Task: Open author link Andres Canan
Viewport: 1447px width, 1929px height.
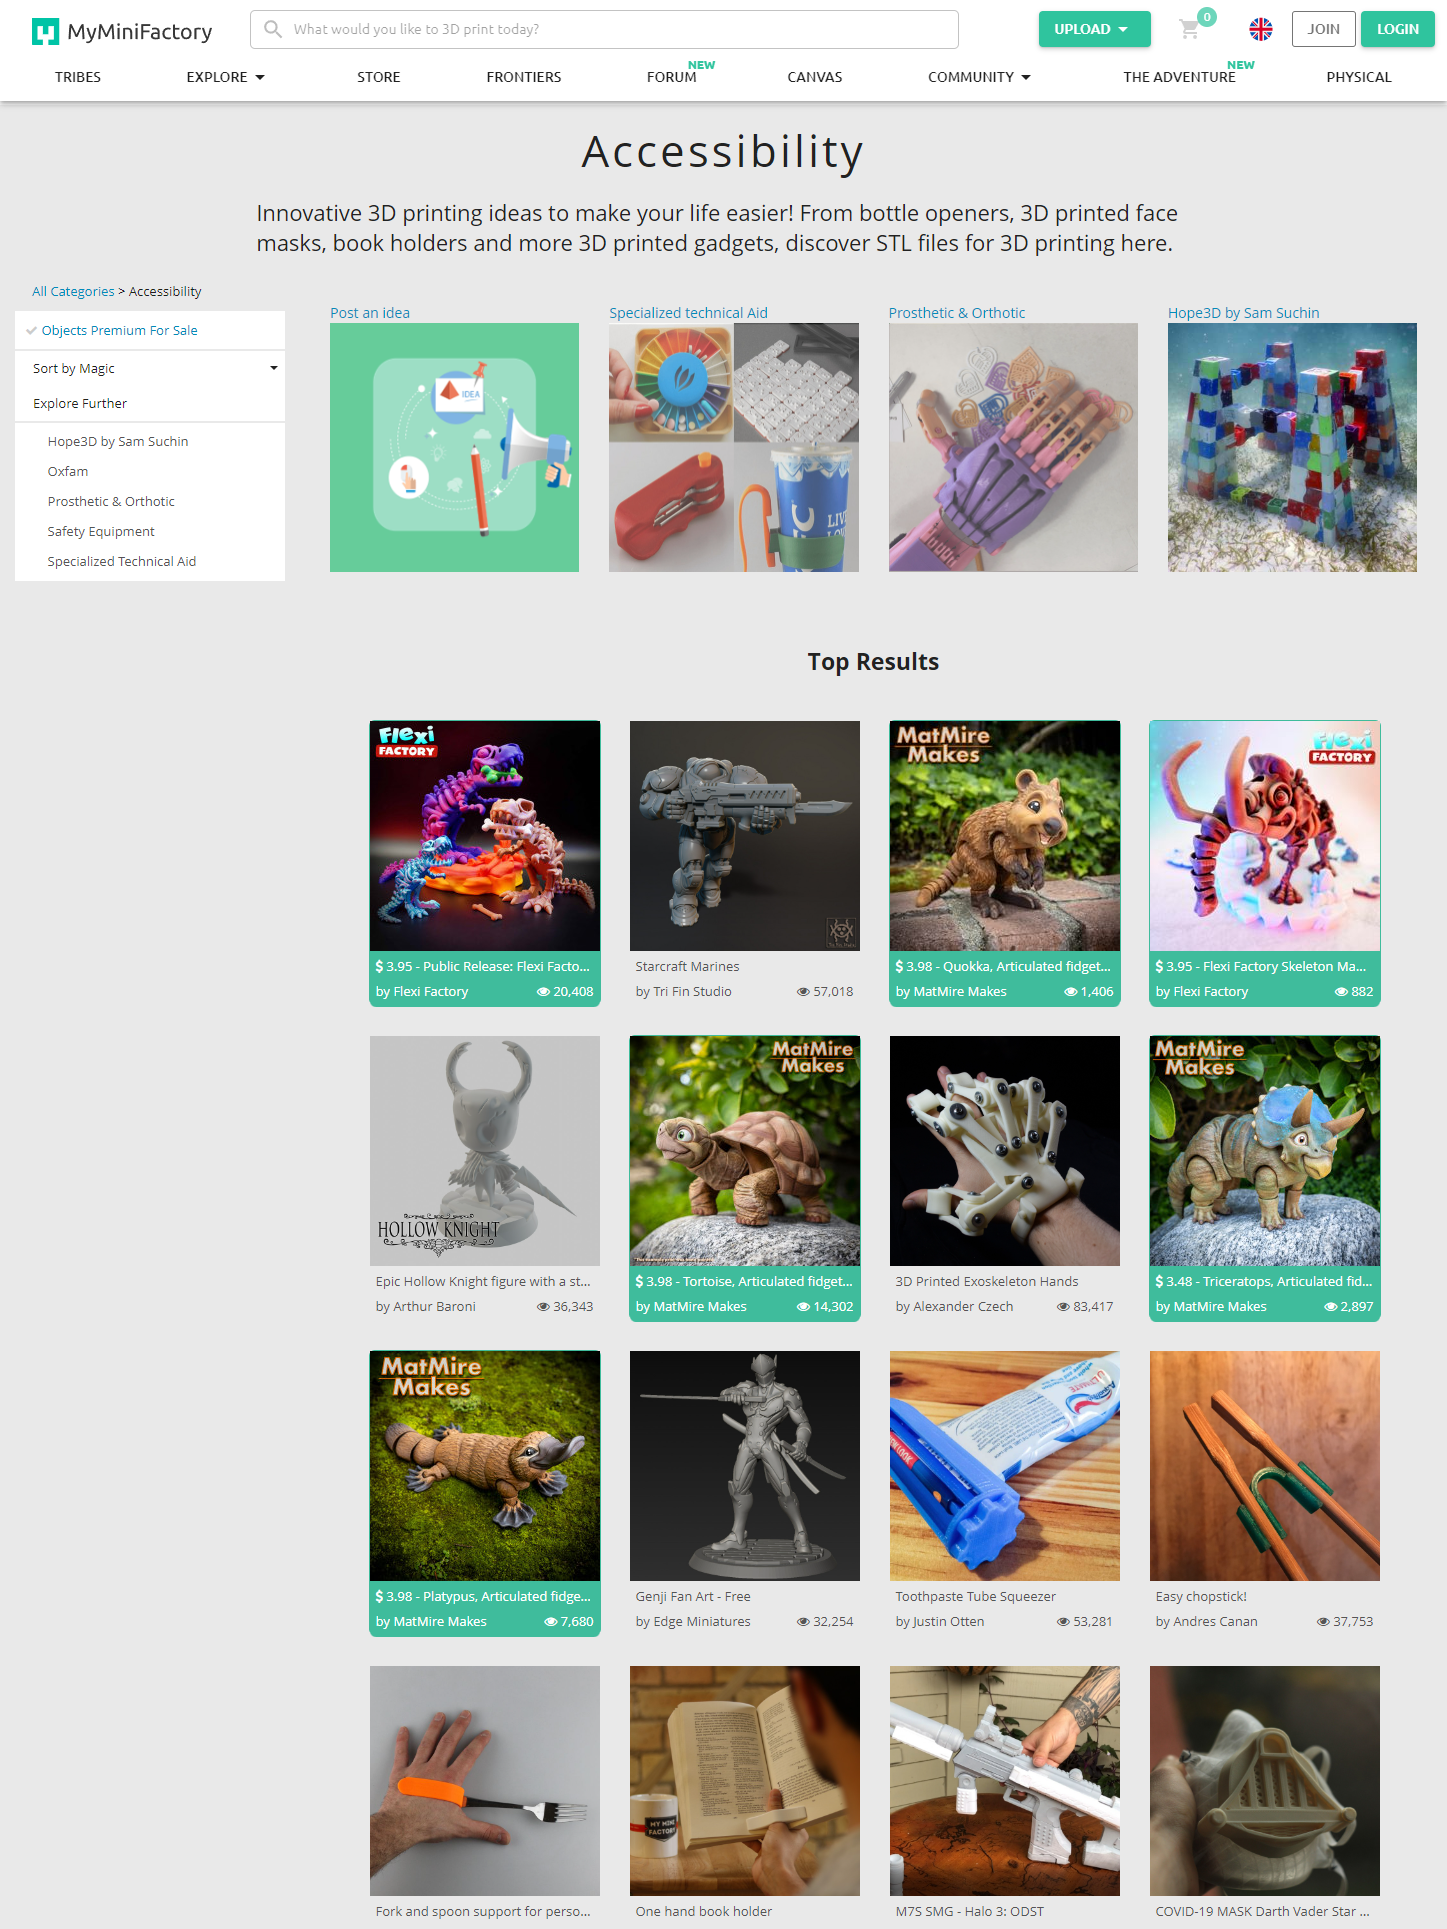Action: click(x=1215, y=1622)
